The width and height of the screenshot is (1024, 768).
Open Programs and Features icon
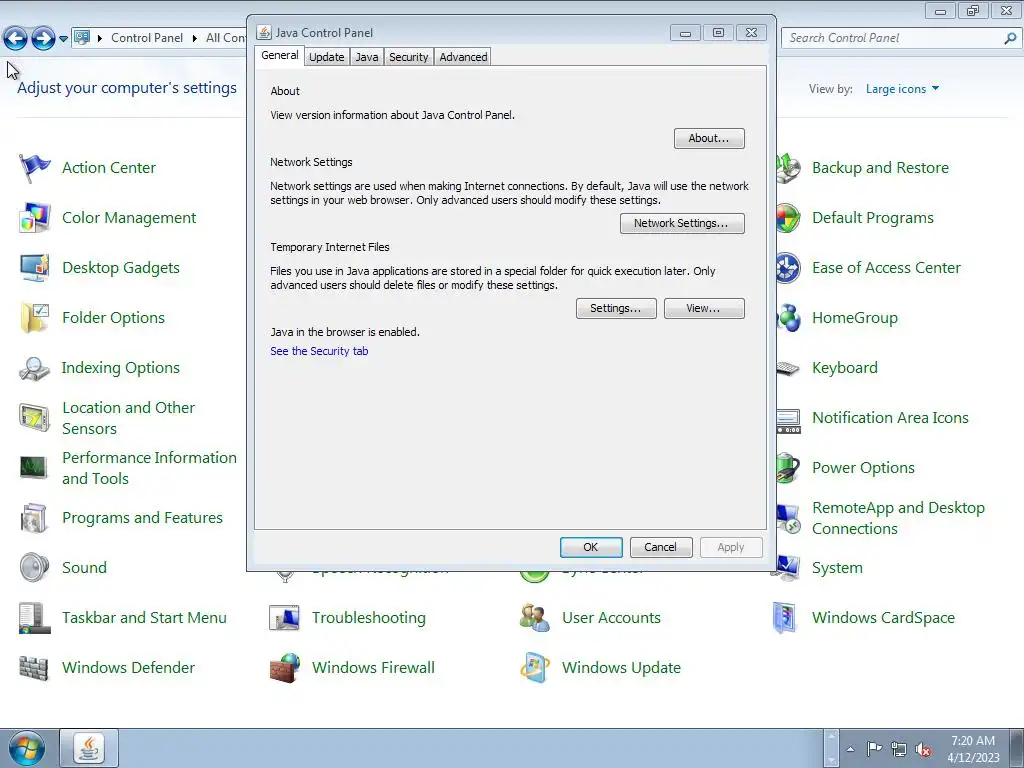tap(34, 518)
